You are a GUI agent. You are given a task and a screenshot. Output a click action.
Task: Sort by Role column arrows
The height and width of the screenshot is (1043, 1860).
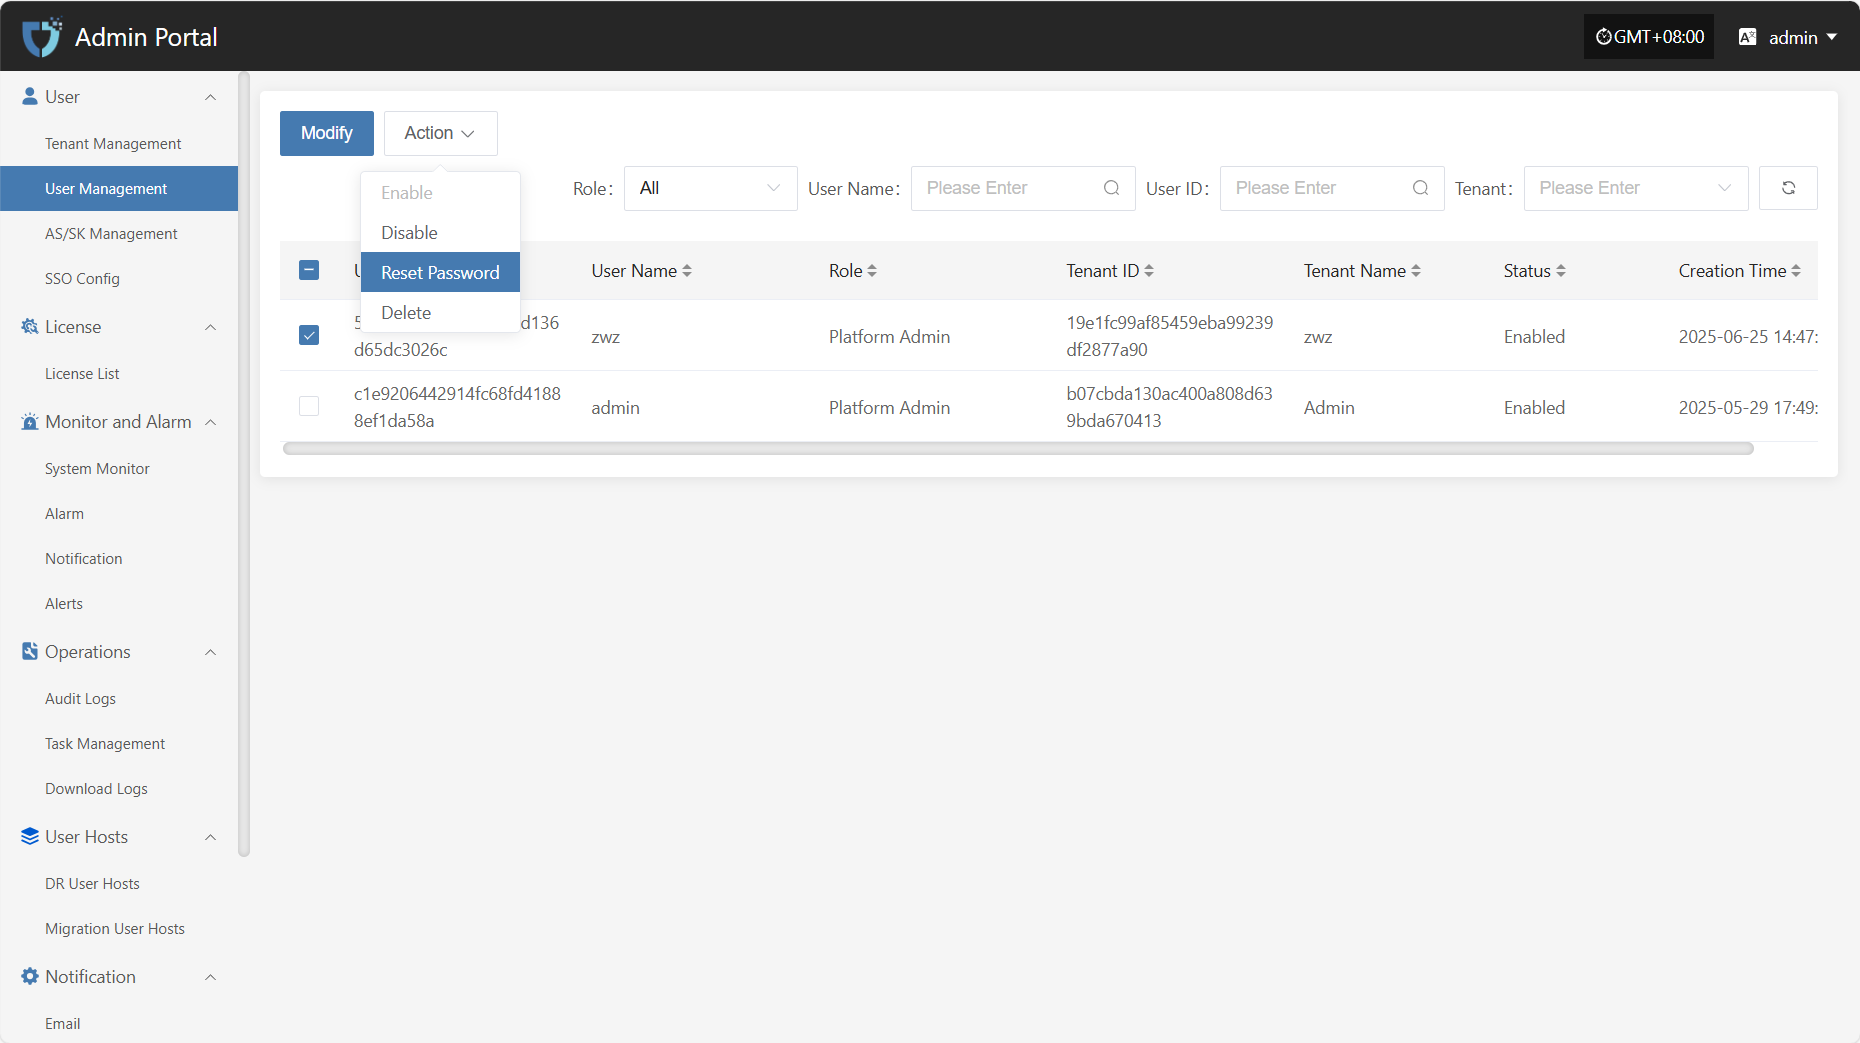(x=872, y=271)
